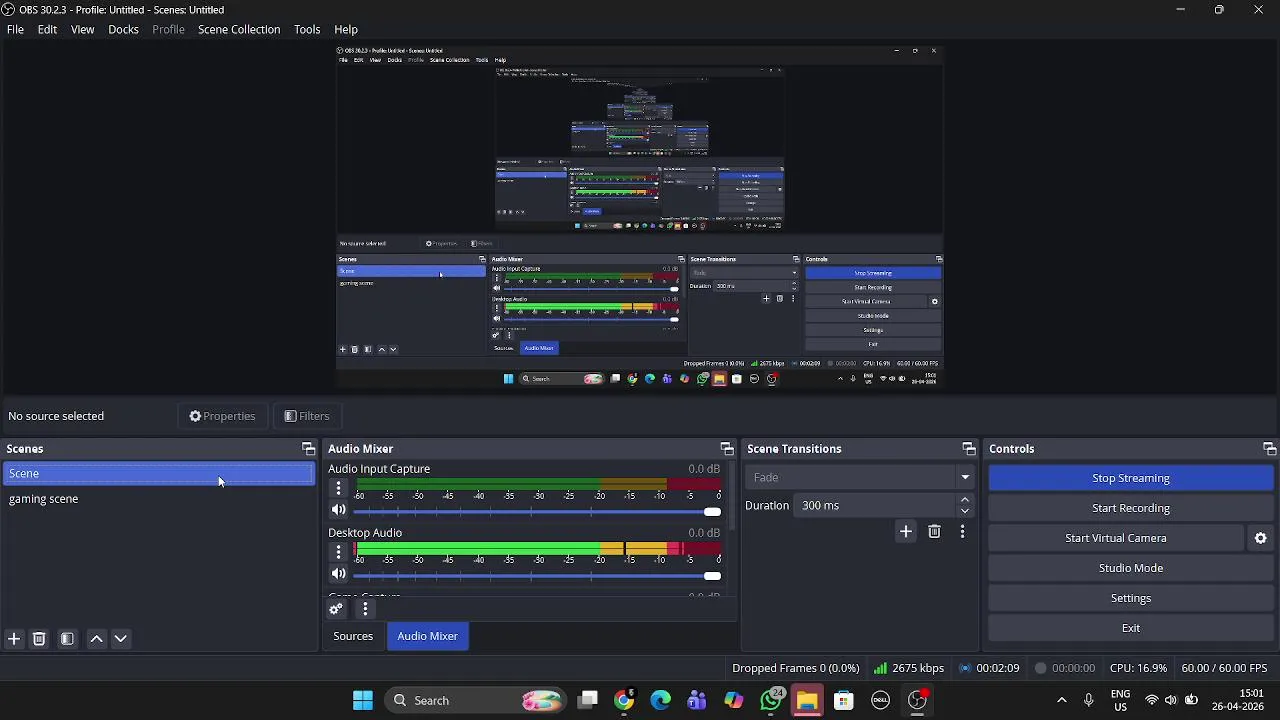This screenshot has width=1280, height=720.
Task: Open the Tools menu
Action: click(x=307, y=29)
